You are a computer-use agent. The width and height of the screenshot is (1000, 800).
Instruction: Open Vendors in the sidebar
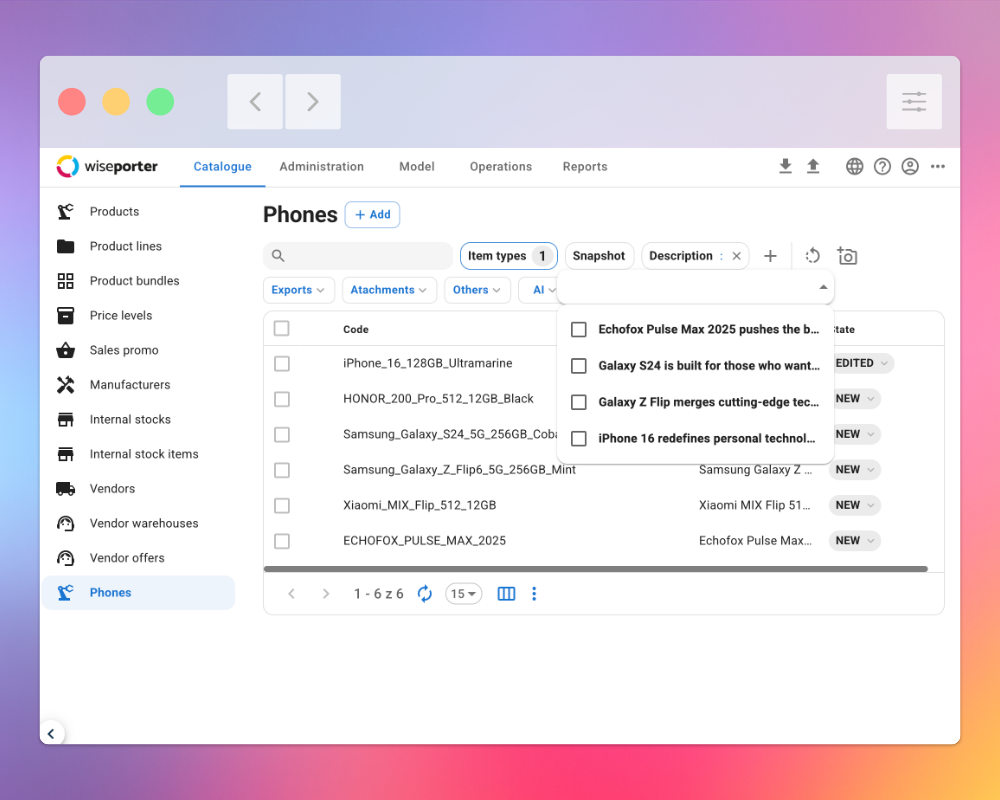(x=138, y=489)
